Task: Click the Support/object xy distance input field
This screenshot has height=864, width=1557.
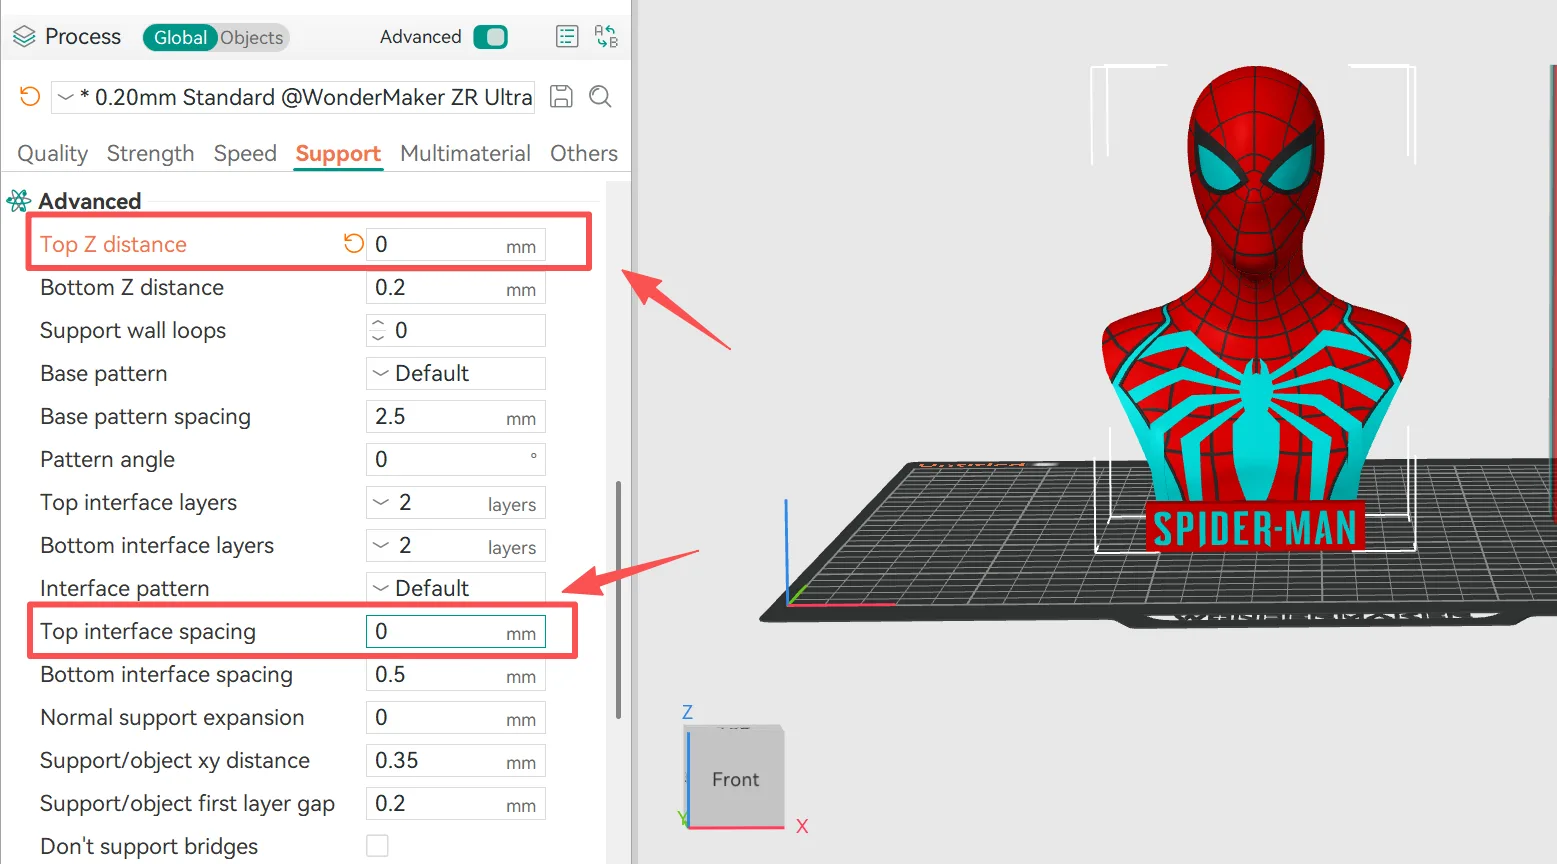Action: tap(456, 760)
